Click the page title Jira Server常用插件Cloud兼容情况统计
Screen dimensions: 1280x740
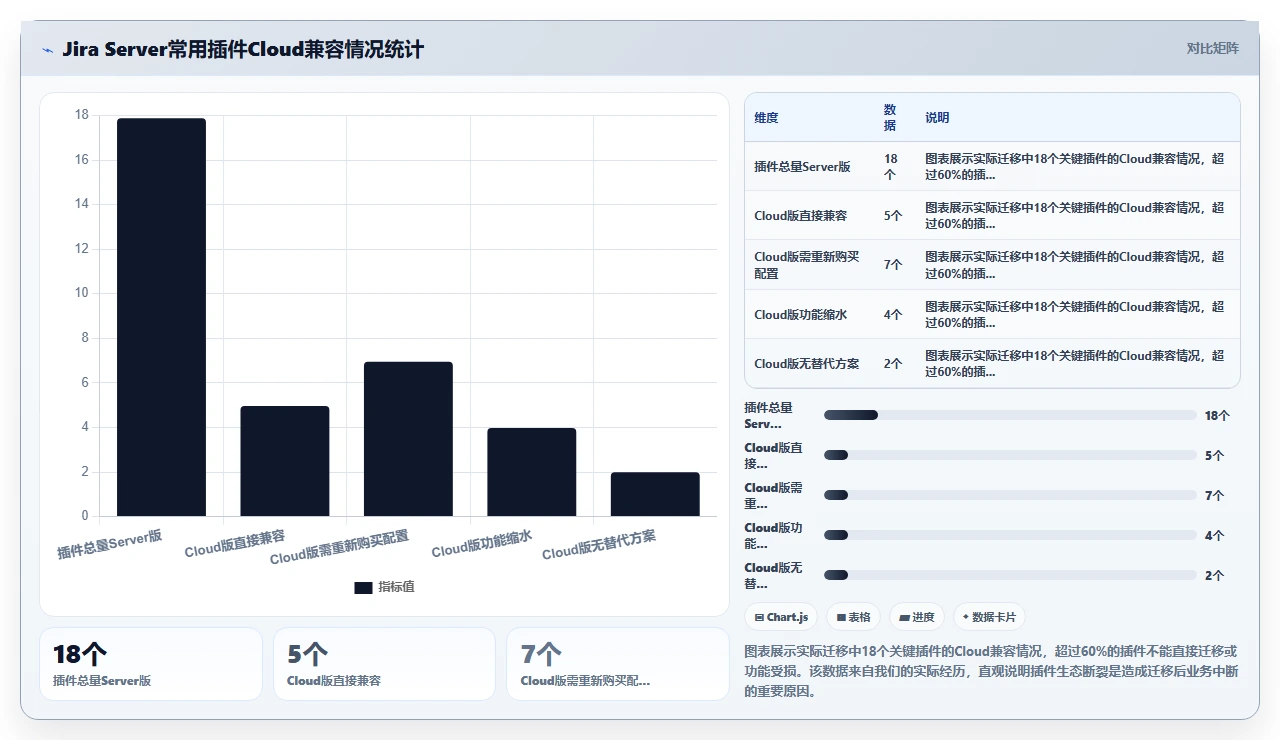243,49
